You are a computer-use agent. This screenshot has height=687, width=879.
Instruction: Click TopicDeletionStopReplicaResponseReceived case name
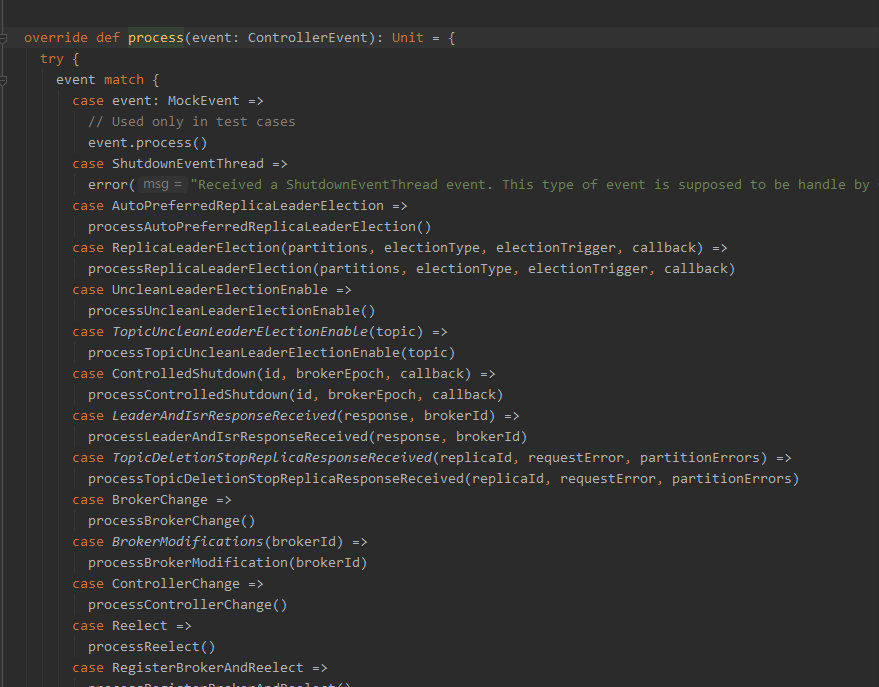tap(271, 458)
